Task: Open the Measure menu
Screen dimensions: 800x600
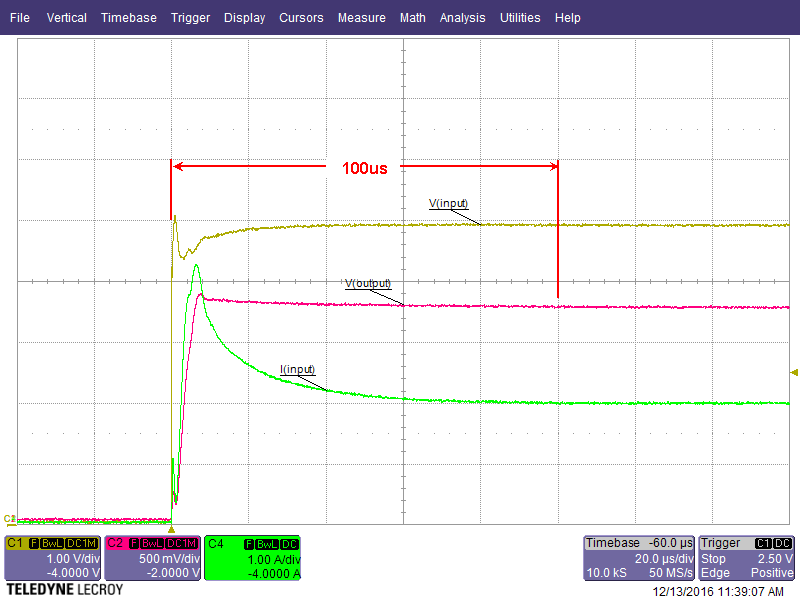Action: [x=362, y=18]
